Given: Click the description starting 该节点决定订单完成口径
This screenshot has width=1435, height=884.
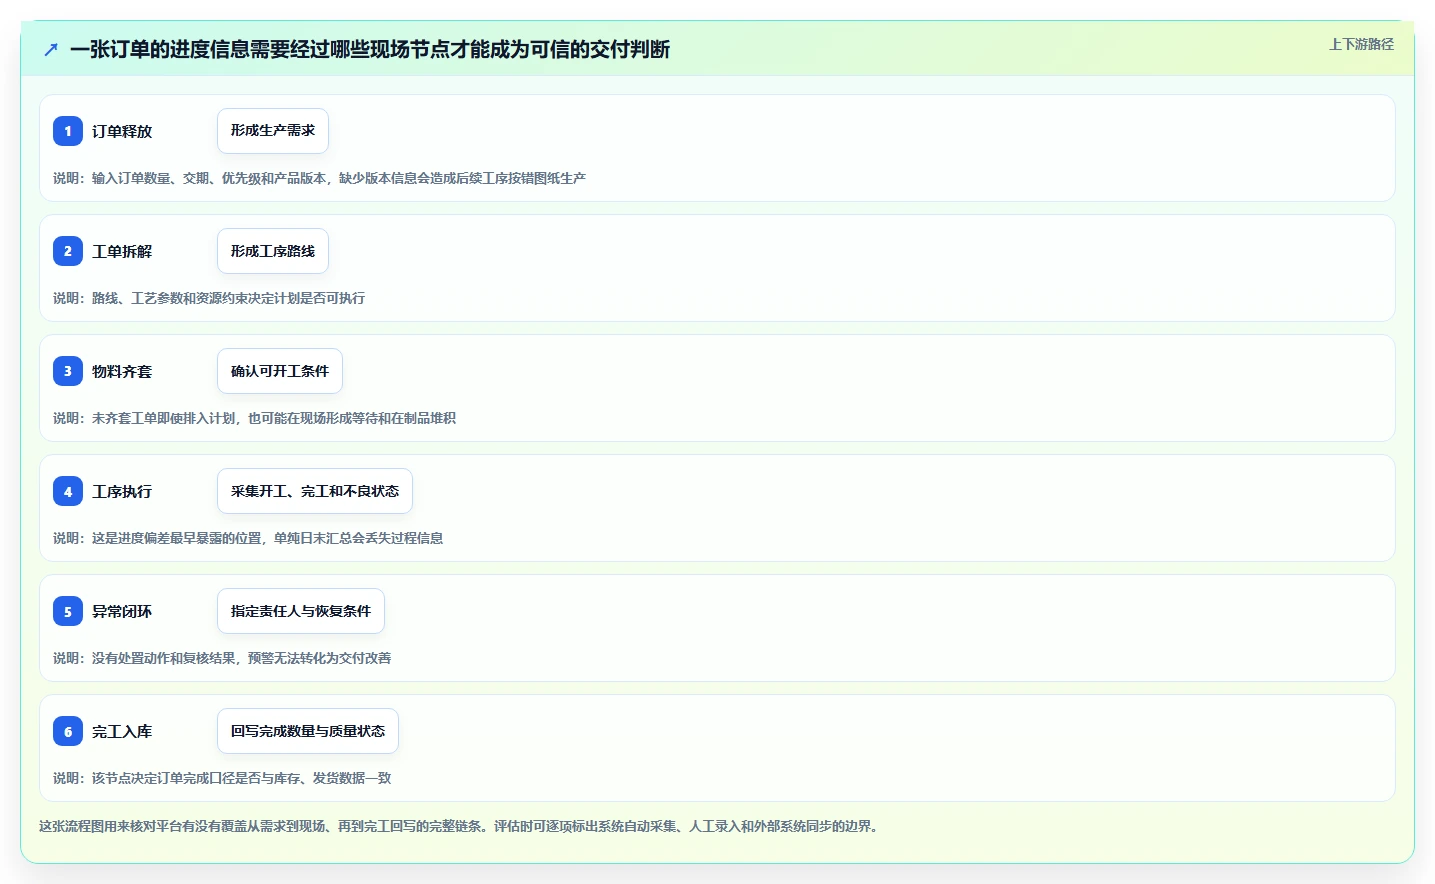Looking at the screenshot, I should 222,778.
